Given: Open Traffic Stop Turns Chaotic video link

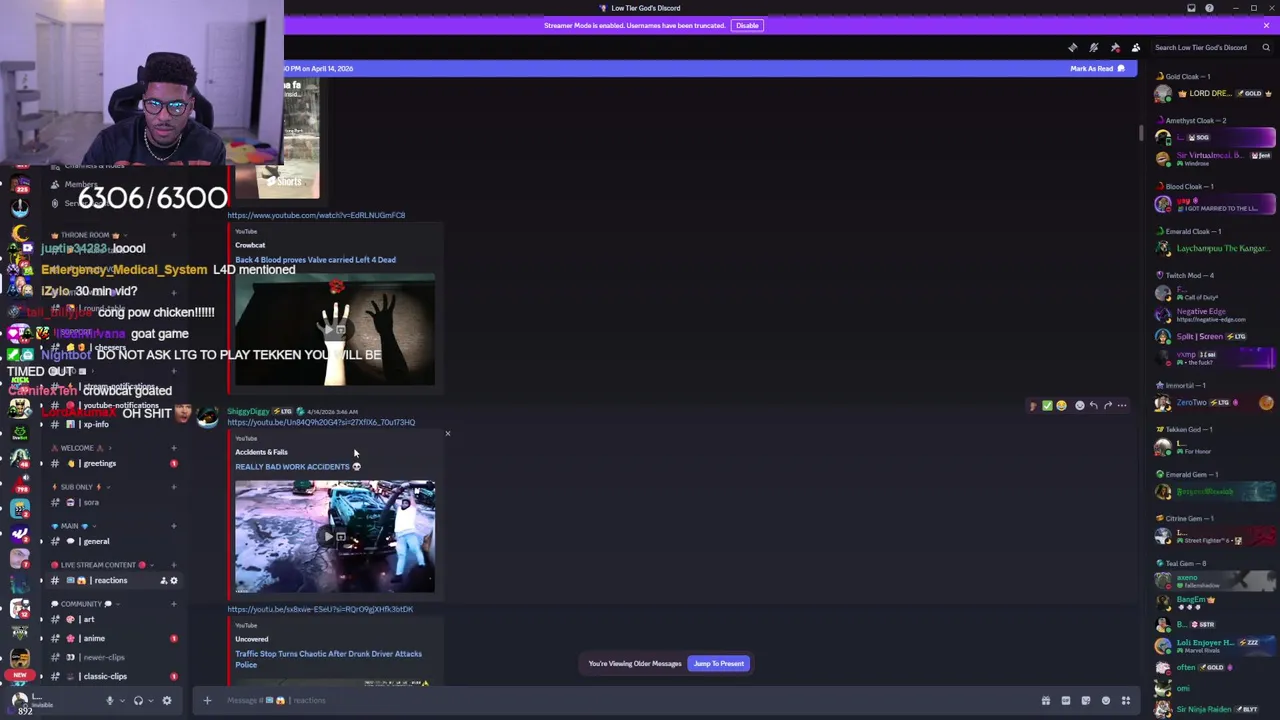Looking at the screenshot, I should [328, 658].
